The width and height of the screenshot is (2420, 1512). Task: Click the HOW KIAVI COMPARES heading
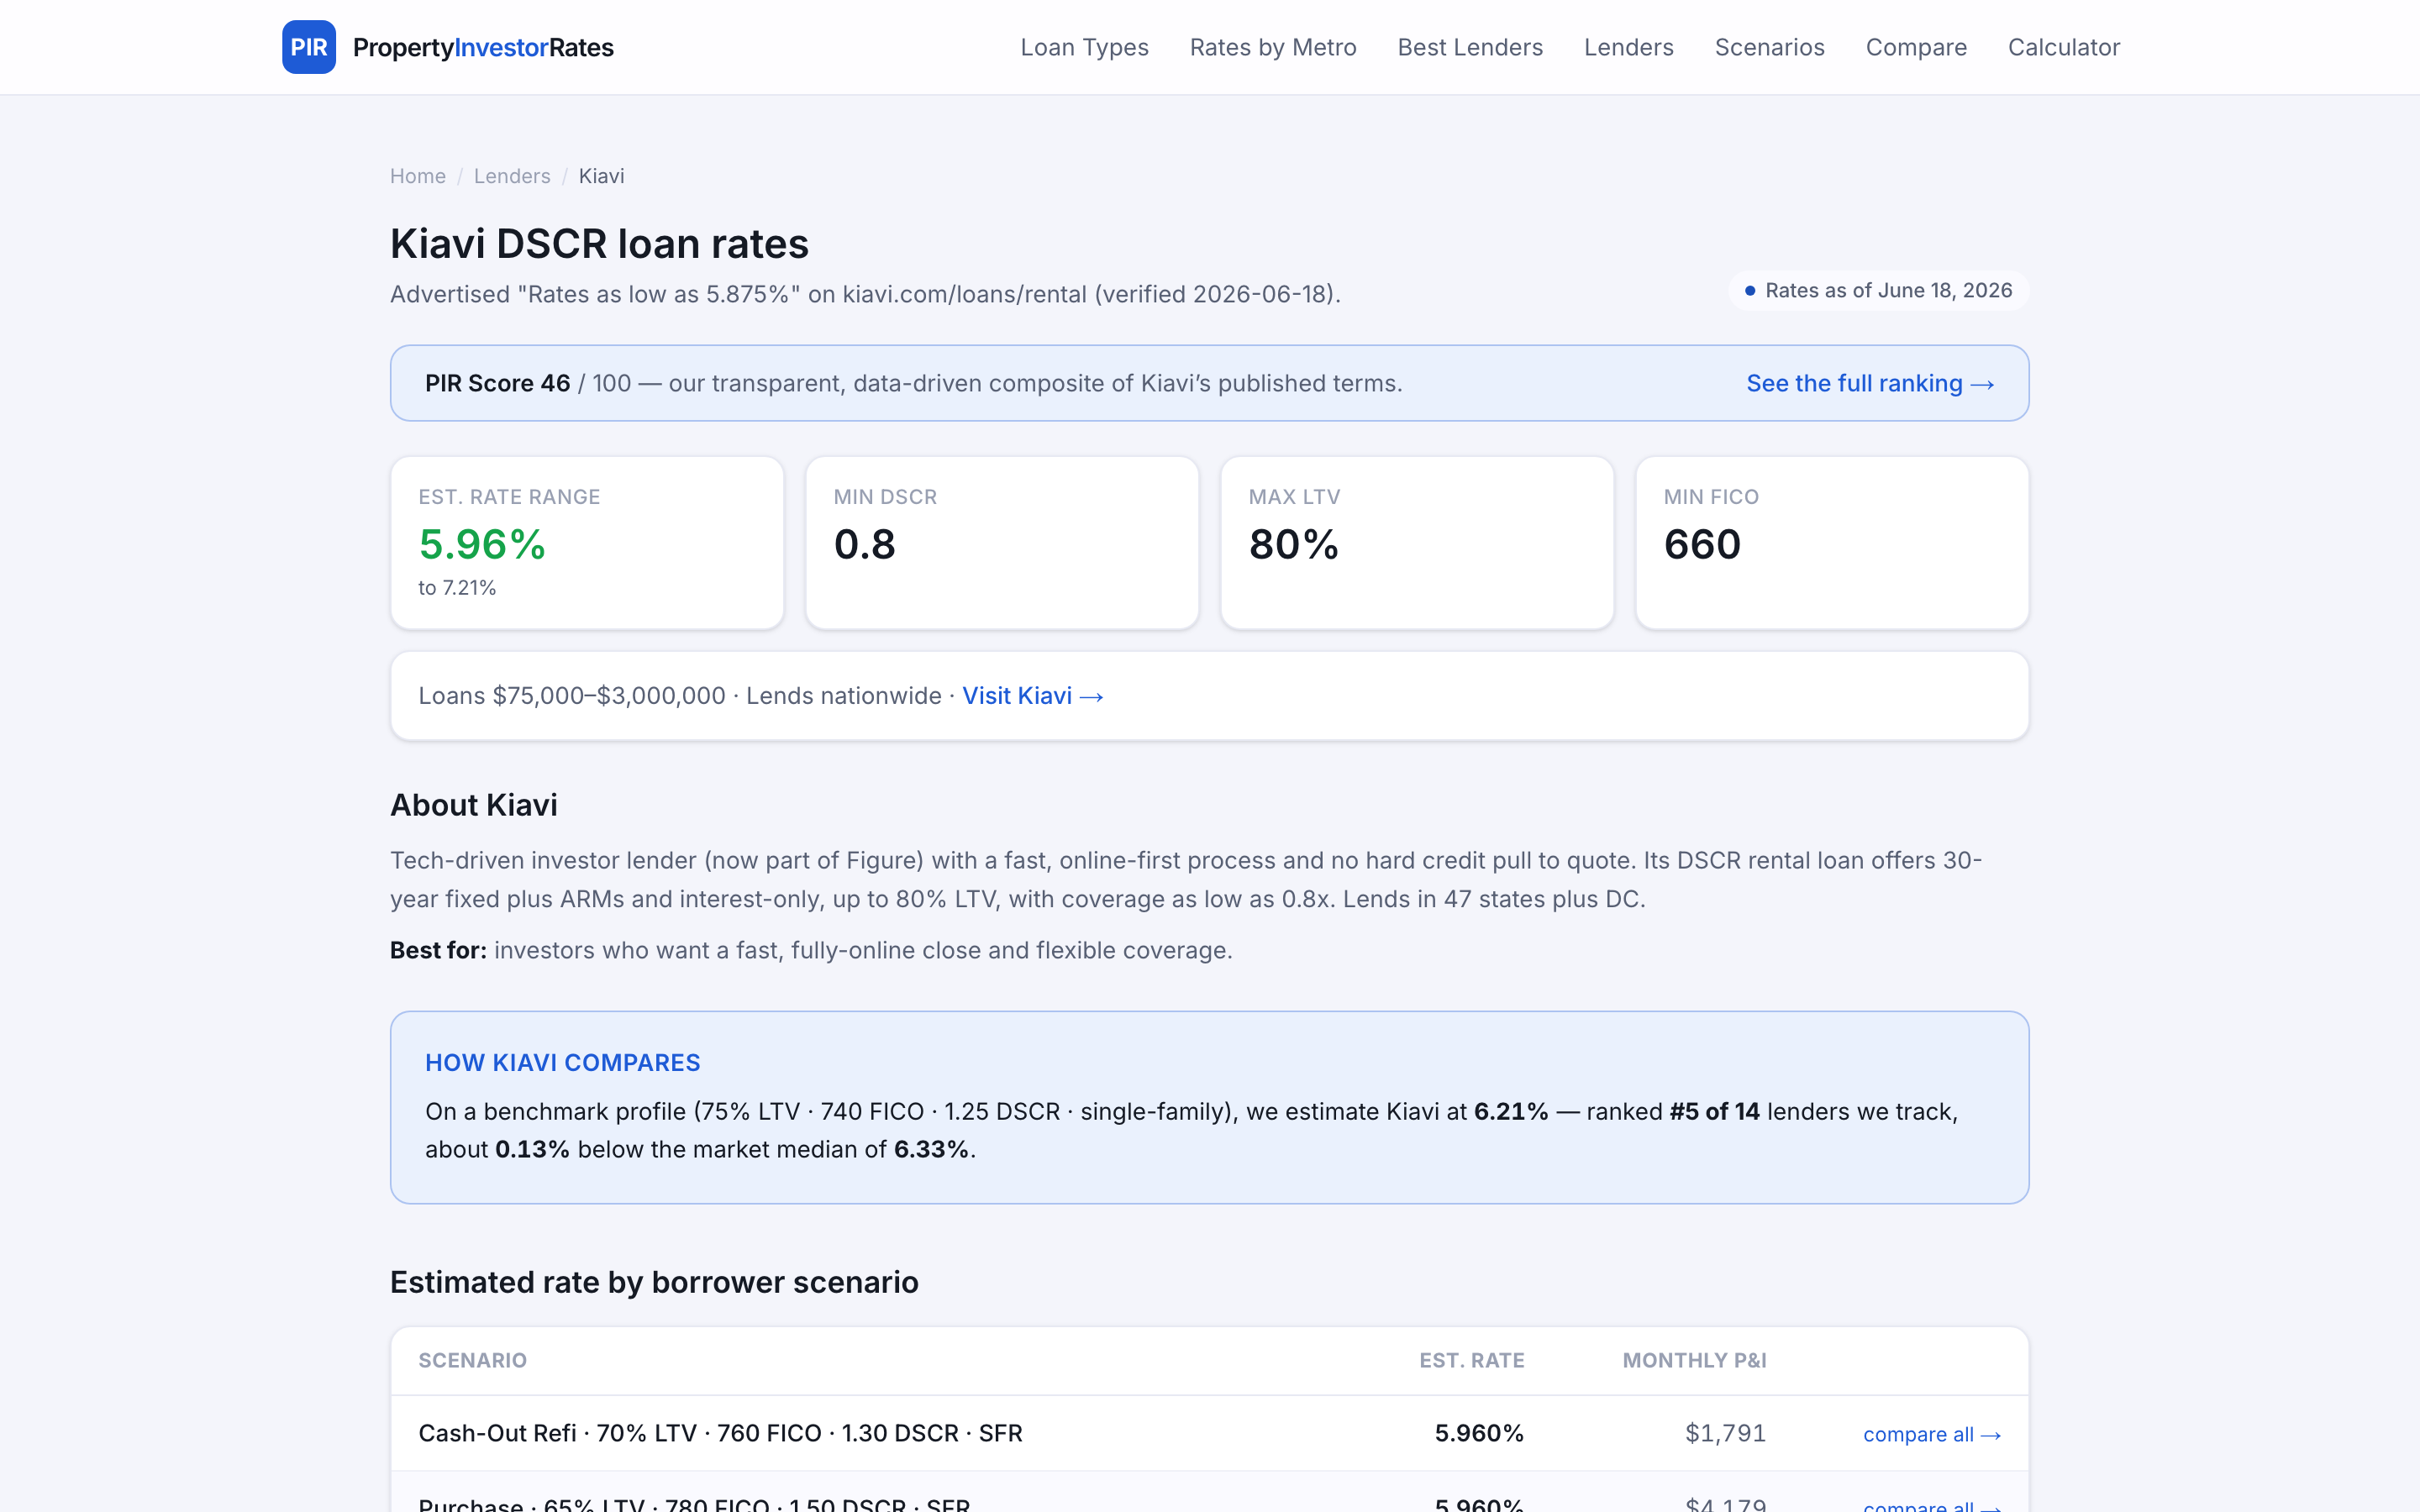pyautogui.click(x=563, y=1063)
